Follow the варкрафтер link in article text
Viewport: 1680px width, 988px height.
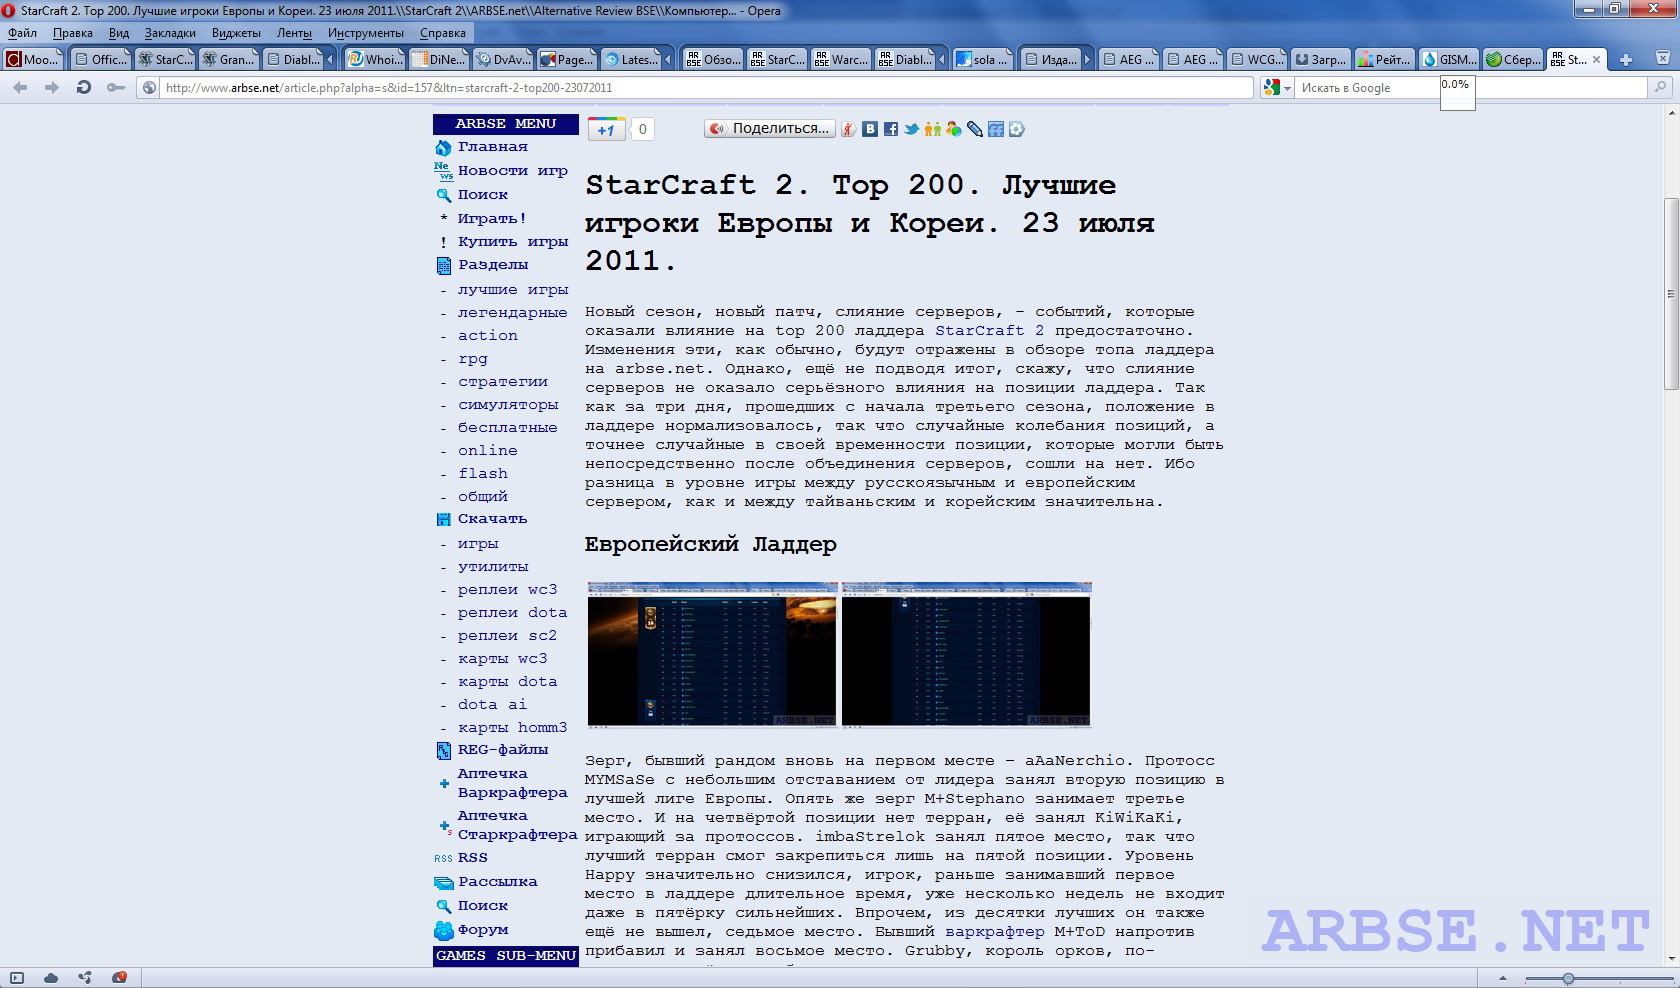(994, 932)
